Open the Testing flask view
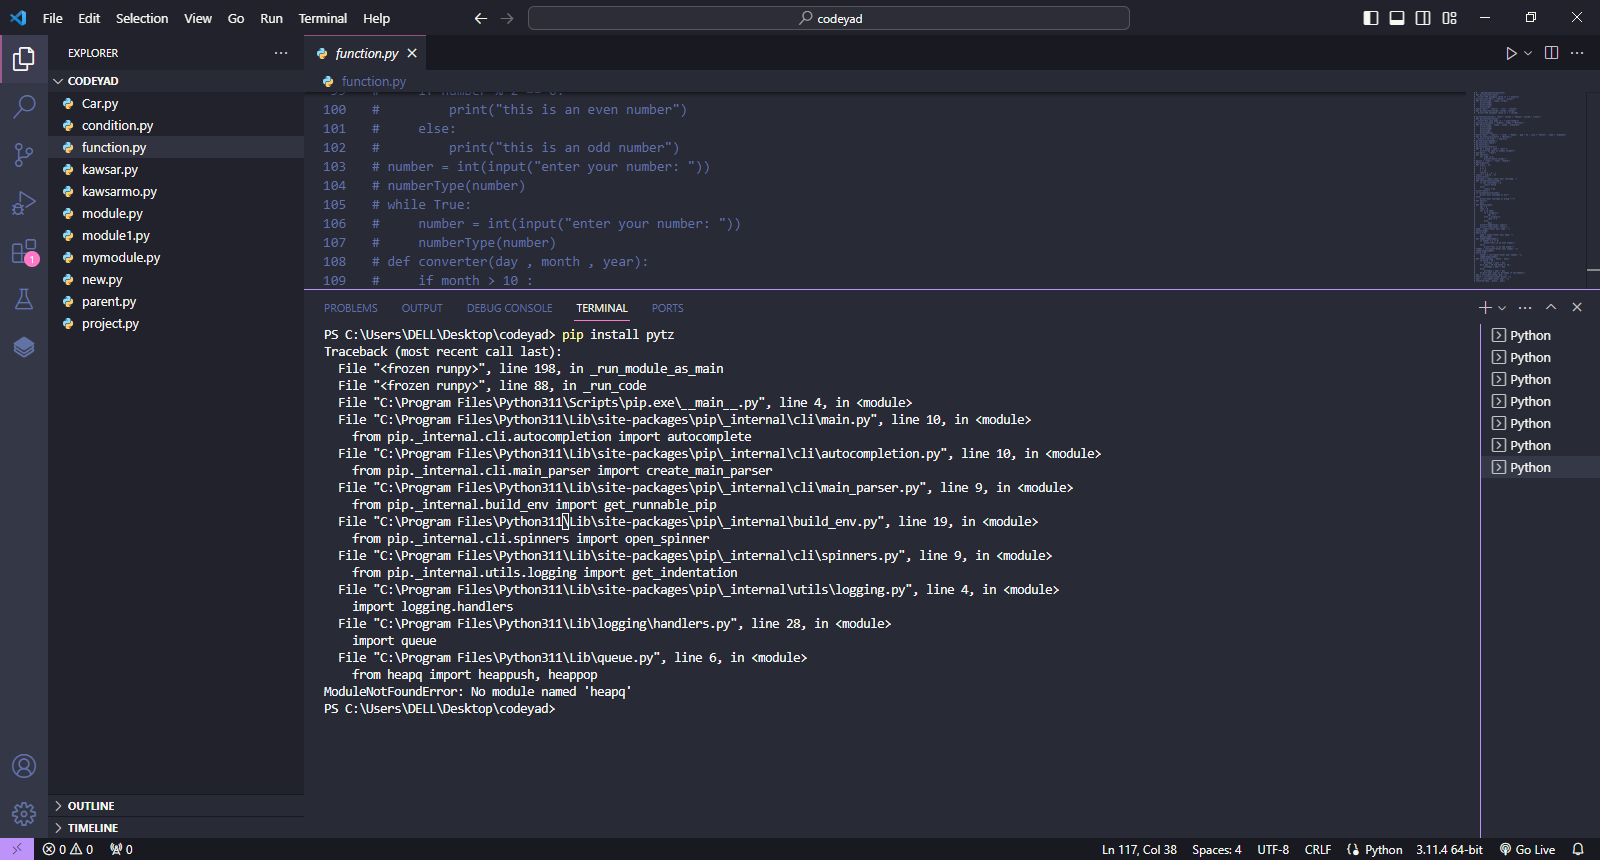1600x860 pixels. pyautogui.click(x=24, y=299)
